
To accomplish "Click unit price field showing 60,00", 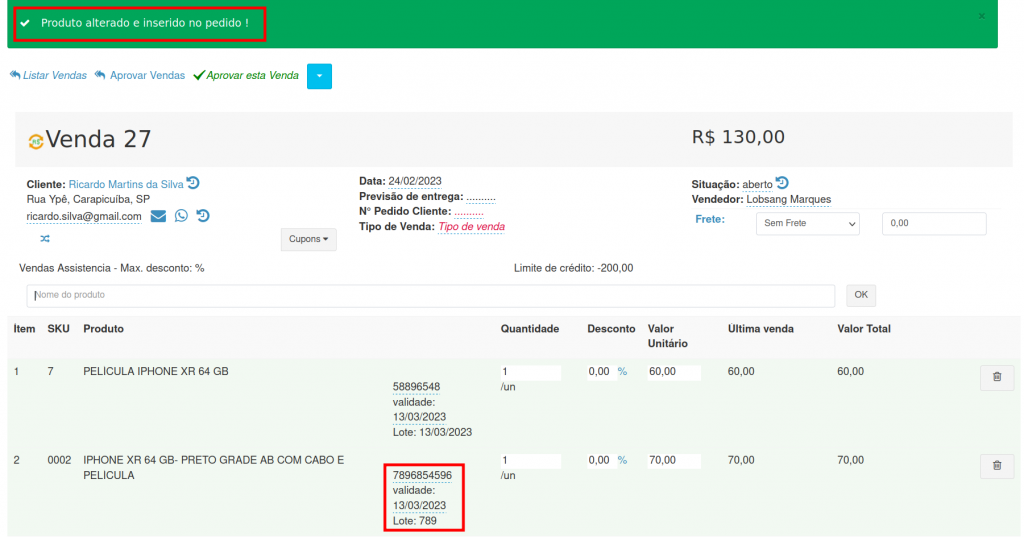I will coord(673,372).
